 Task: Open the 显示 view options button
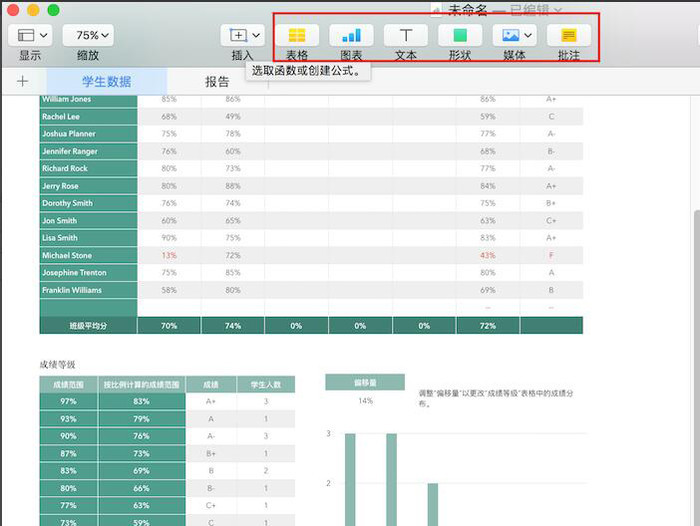tap(30, 35)
